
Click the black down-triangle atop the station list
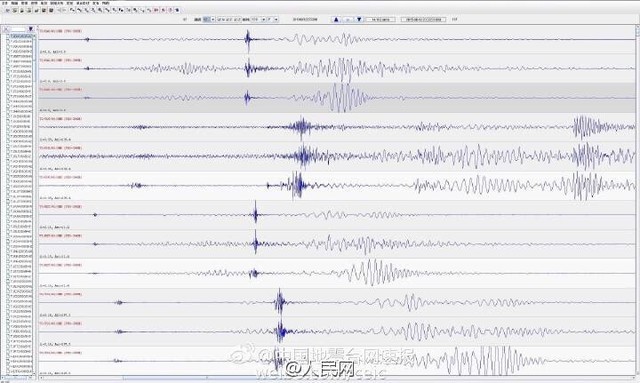31,29
